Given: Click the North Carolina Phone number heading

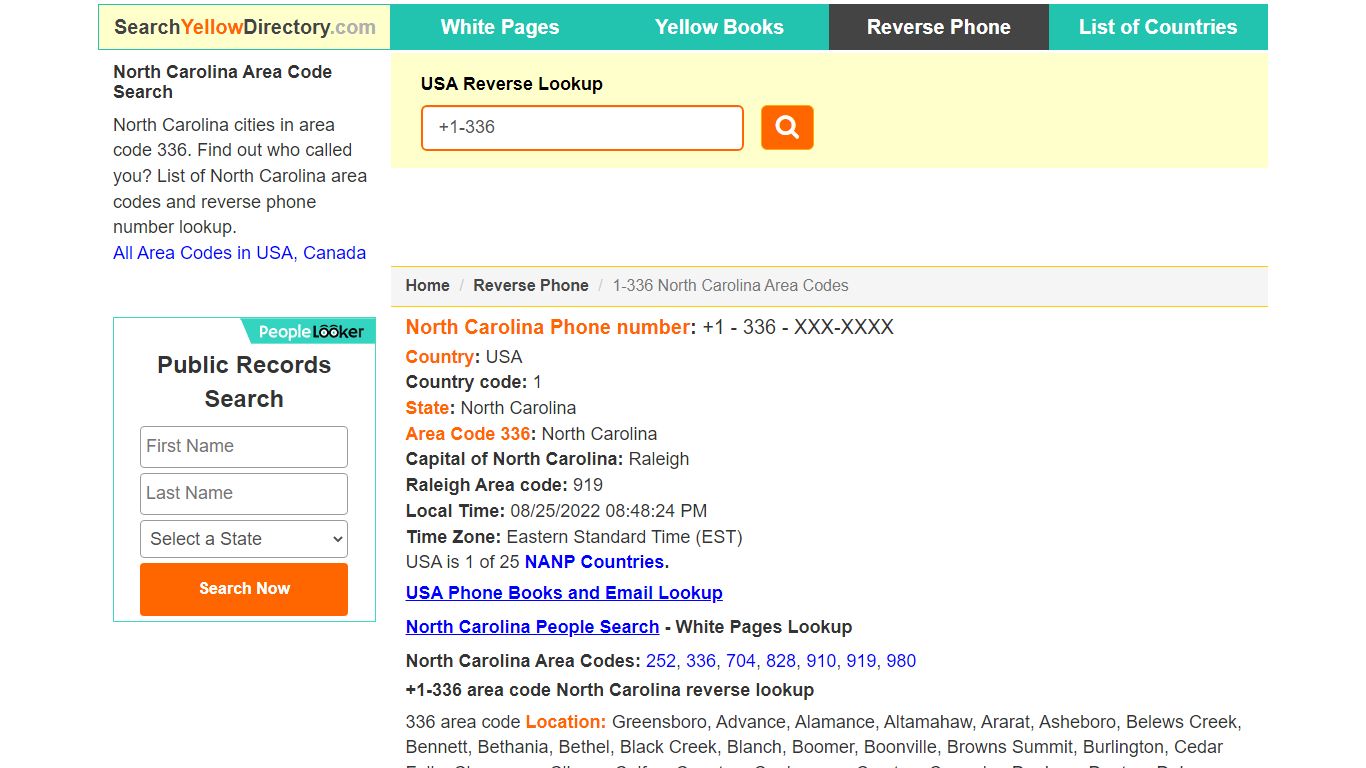Looking at the screenshot, I should click(x=650, y=327).
